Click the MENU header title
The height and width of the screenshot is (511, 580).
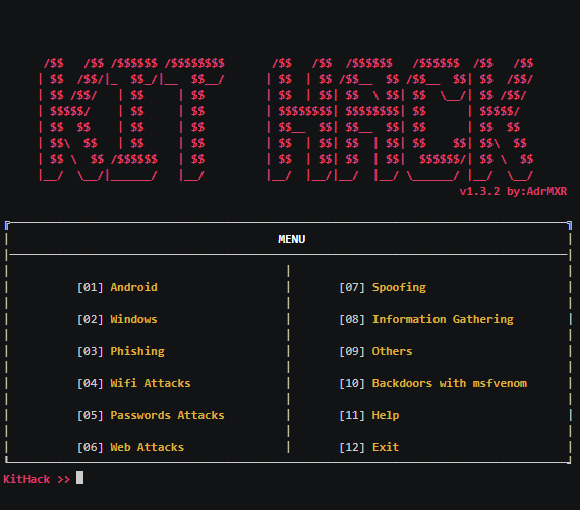click(291, 239)
